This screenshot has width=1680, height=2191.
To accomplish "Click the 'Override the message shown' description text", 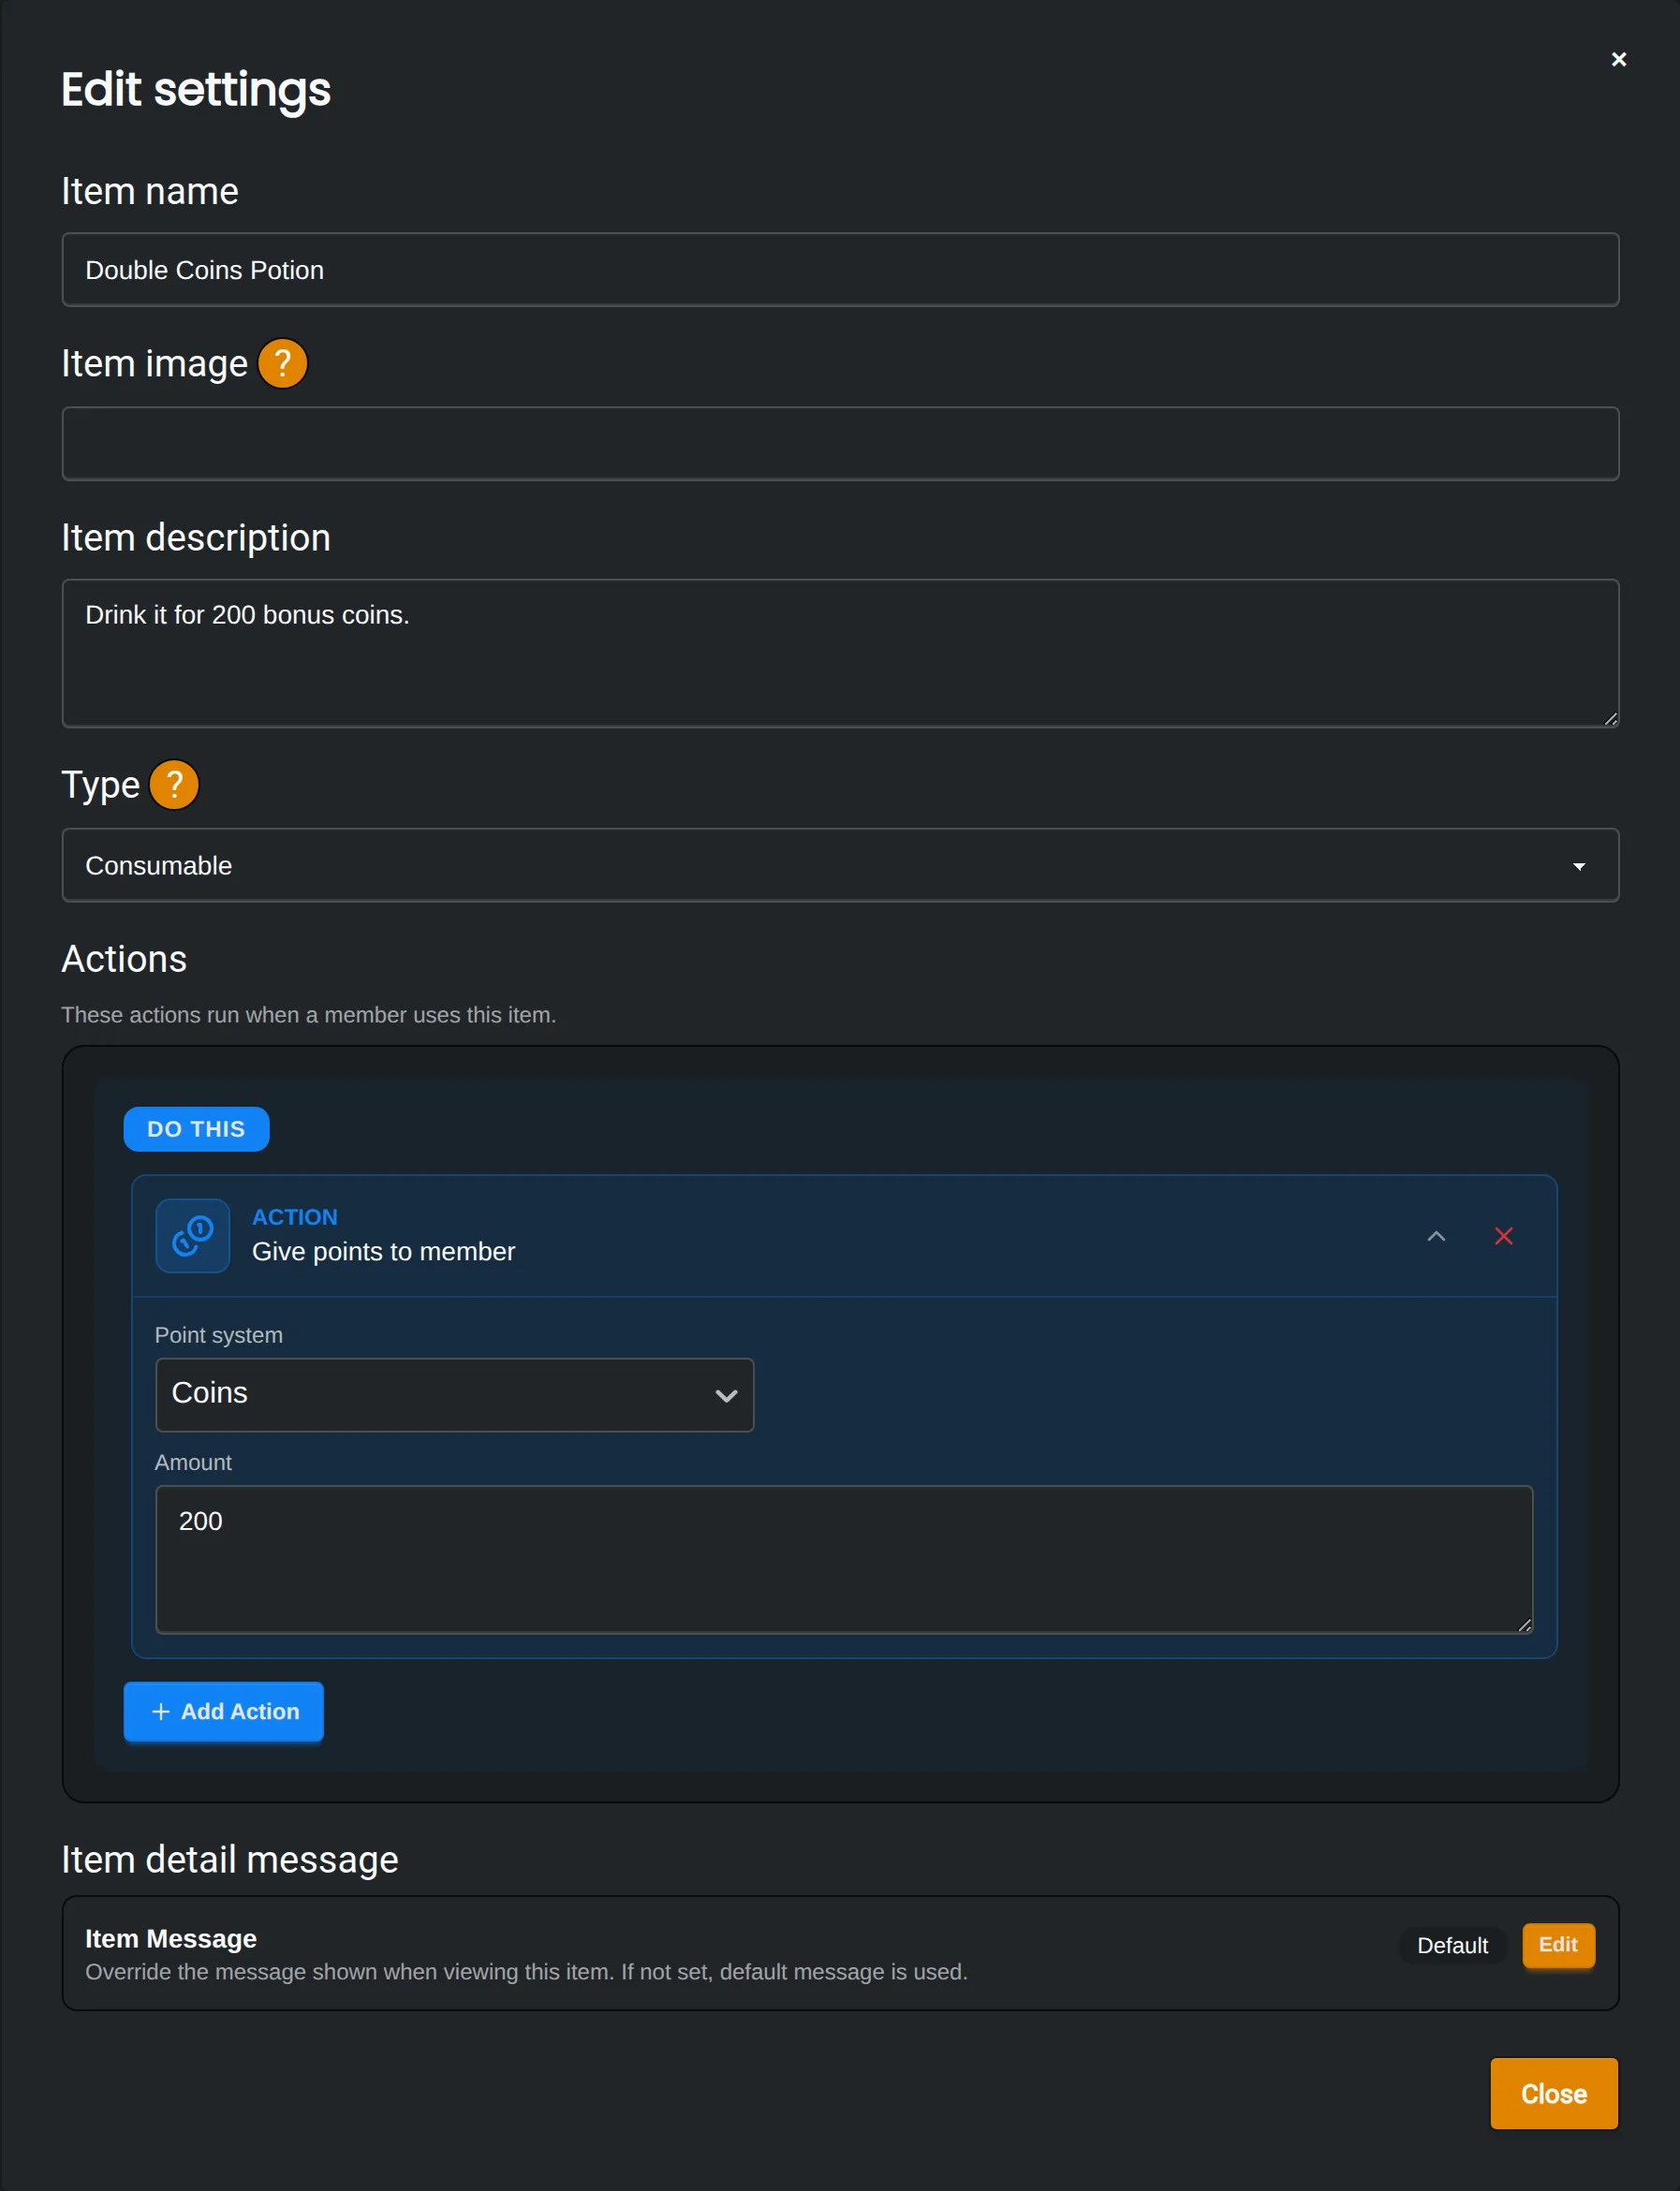I will point(526,1971).
